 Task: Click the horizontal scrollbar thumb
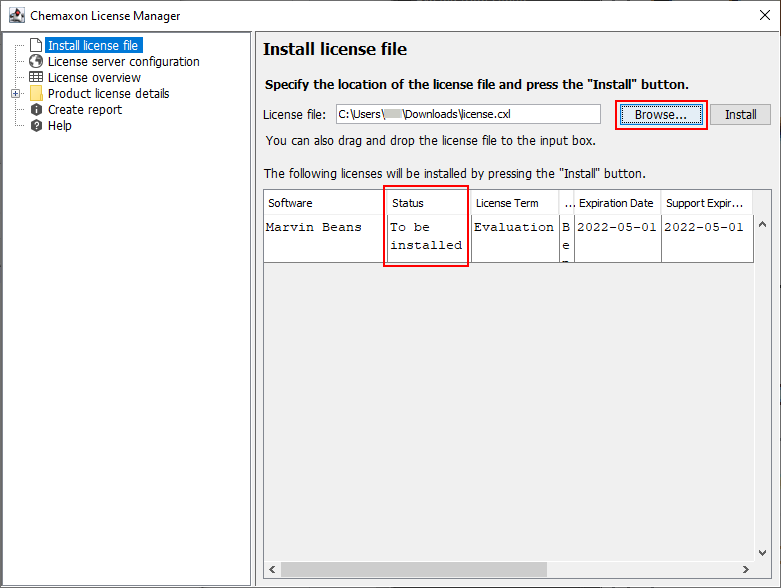[414, 569]
